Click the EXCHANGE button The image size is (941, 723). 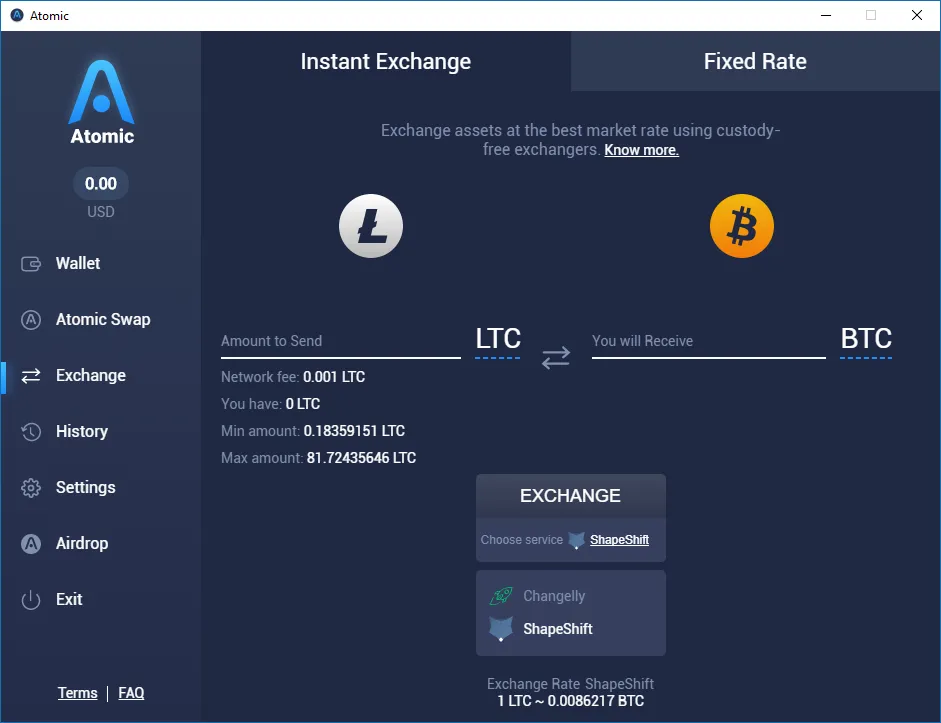click(571, 496)
